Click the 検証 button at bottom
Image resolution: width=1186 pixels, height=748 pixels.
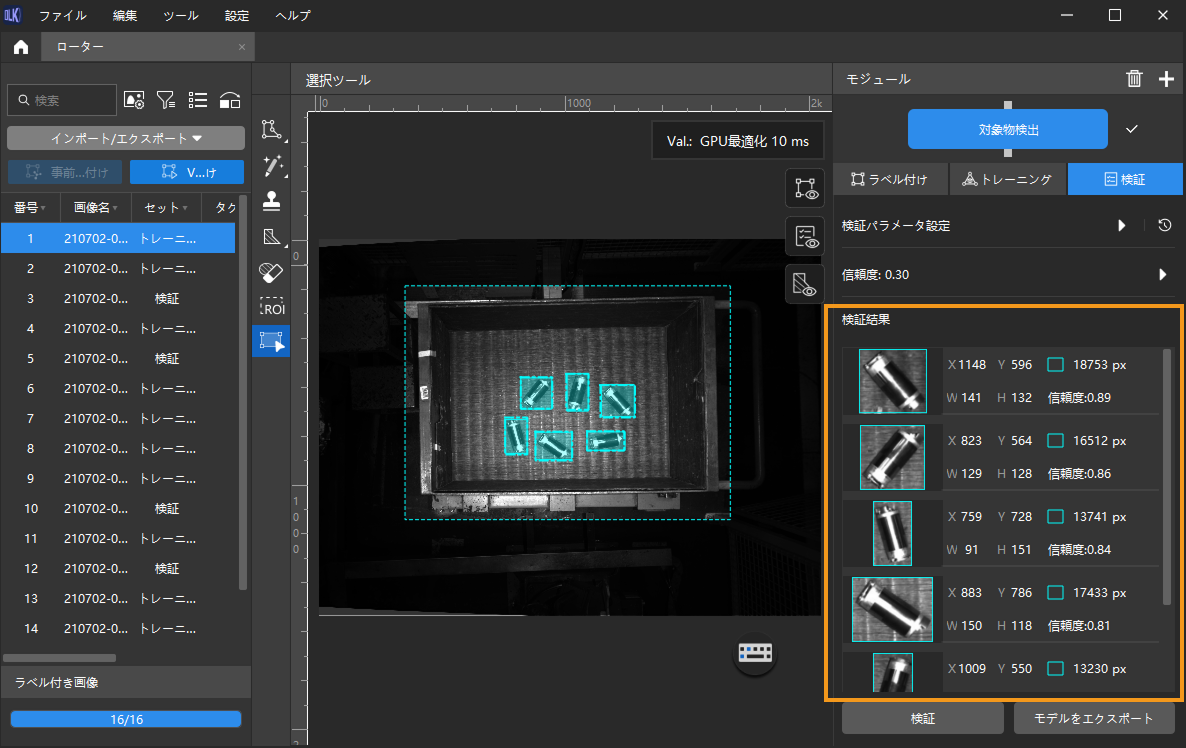[922, 718]
